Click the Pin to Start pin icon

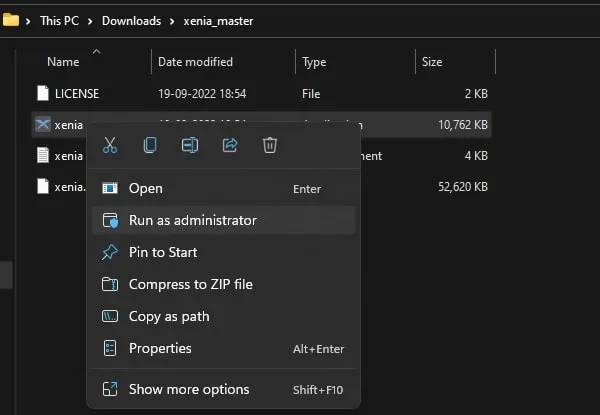[x=110, y=252]
